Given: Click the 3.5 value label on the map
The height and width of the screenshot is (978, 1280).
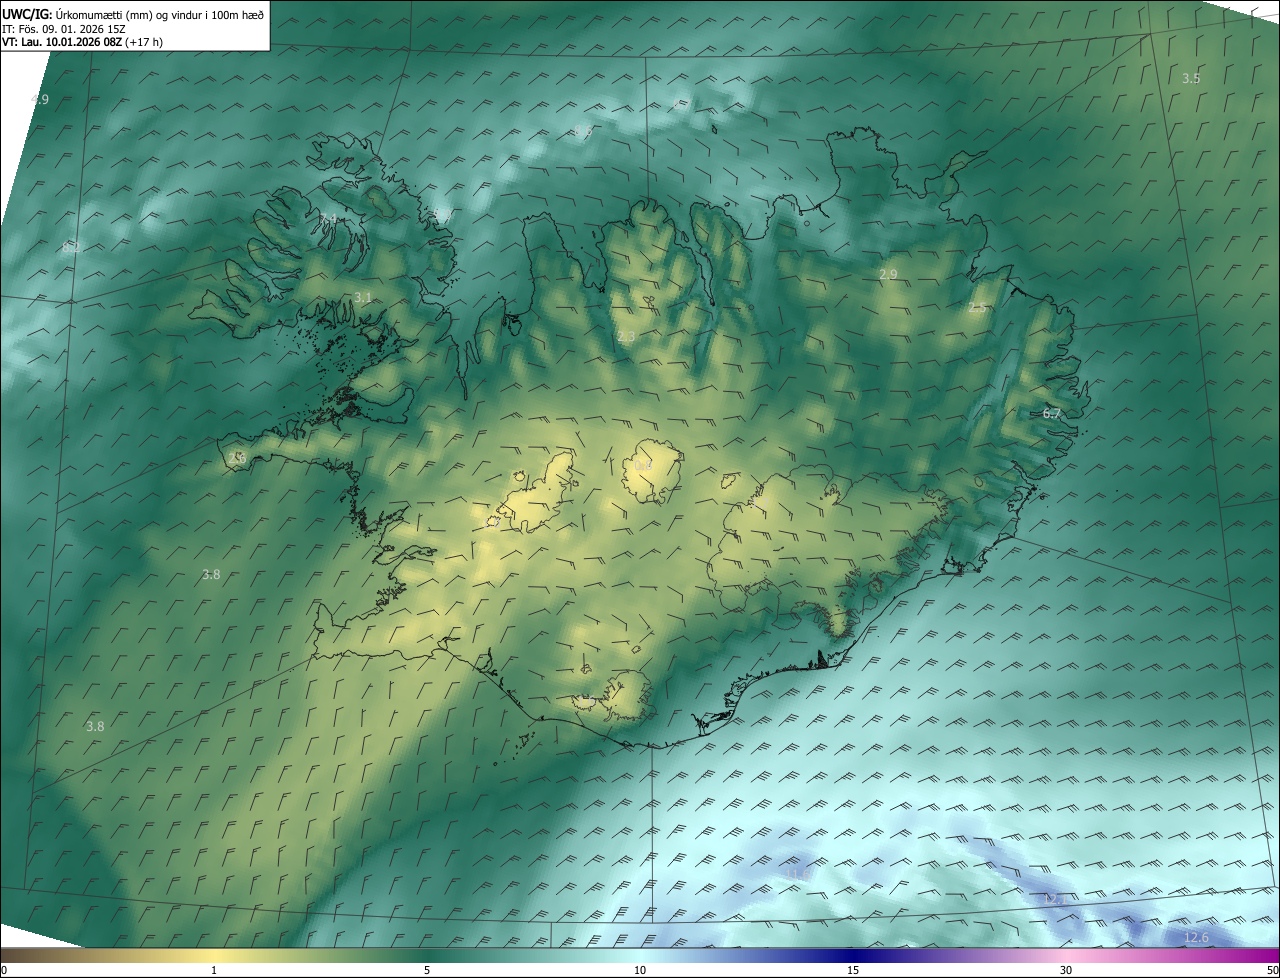Looking at the screenshot, I should (1191, 78).
